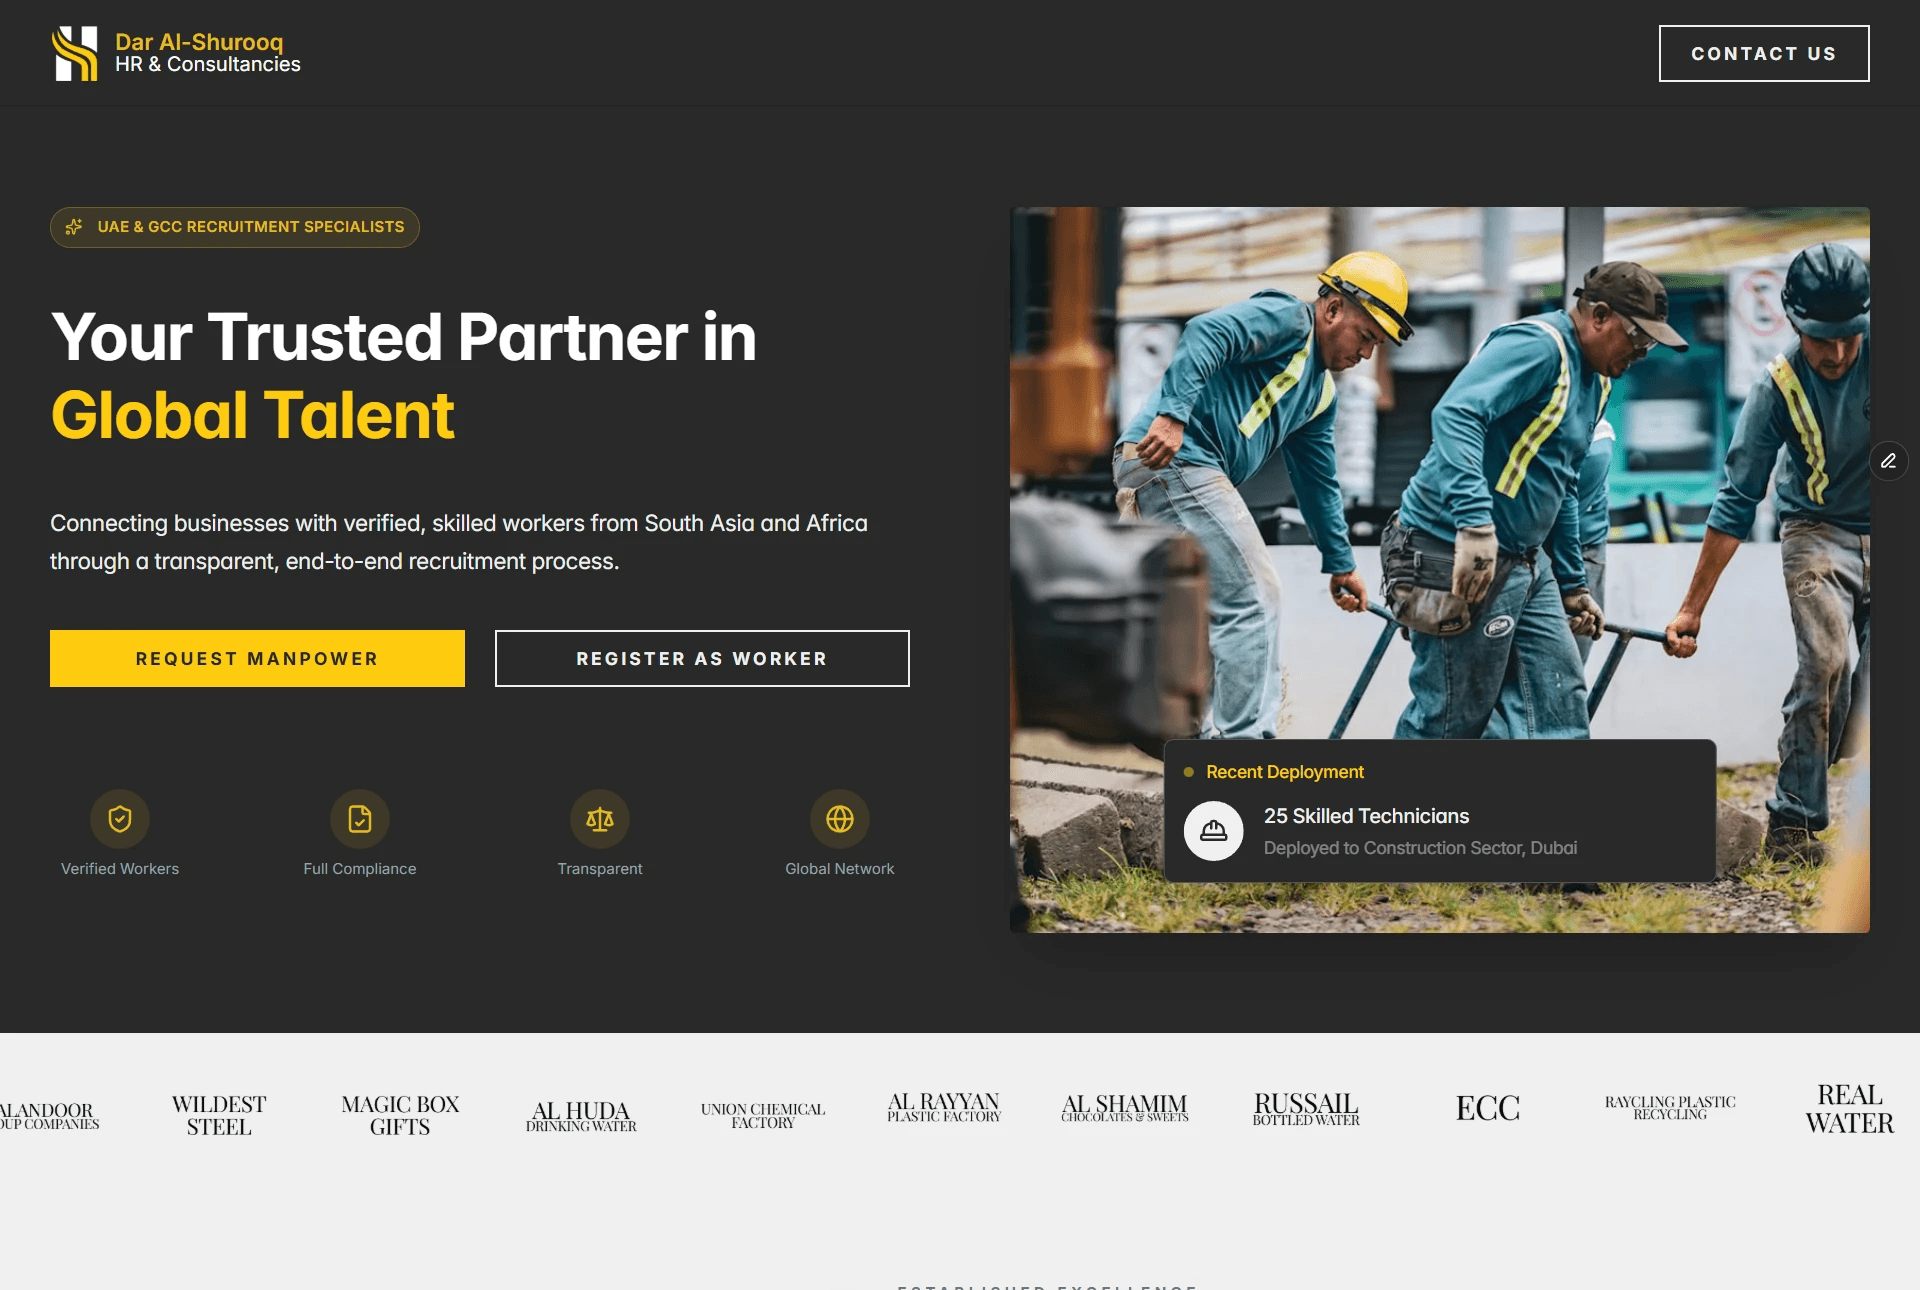
Task: Click Register as Worker button
Action: (x=702, y=658)
